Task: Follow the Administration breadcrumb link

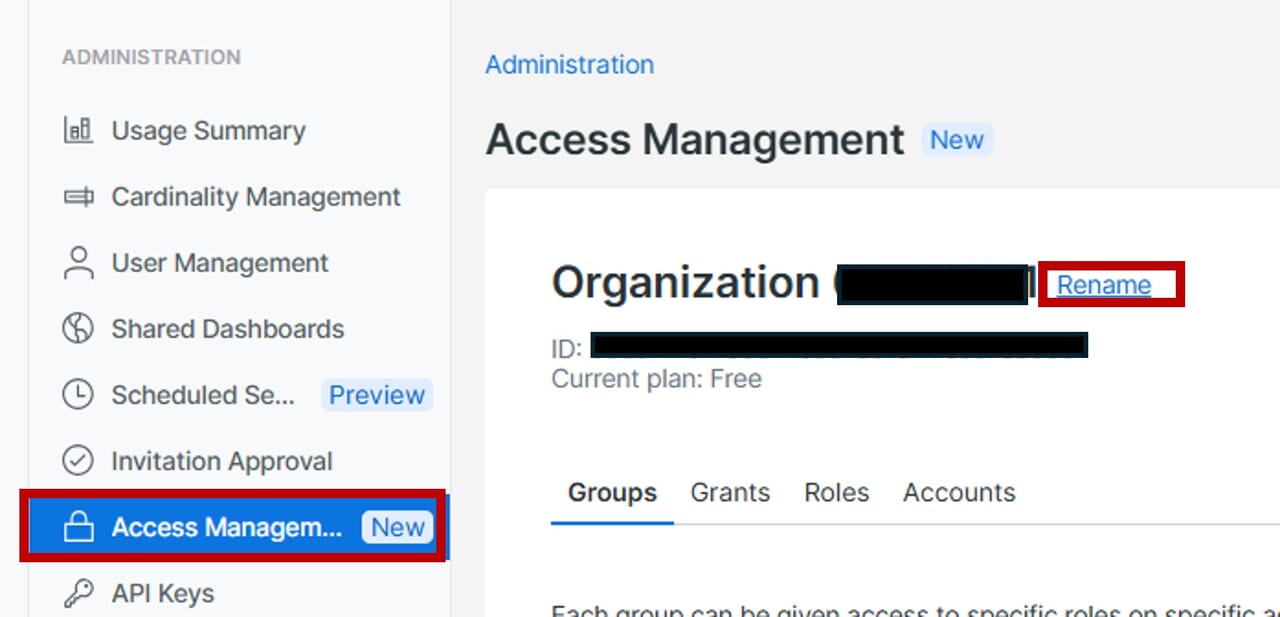Action: [569, 65]
